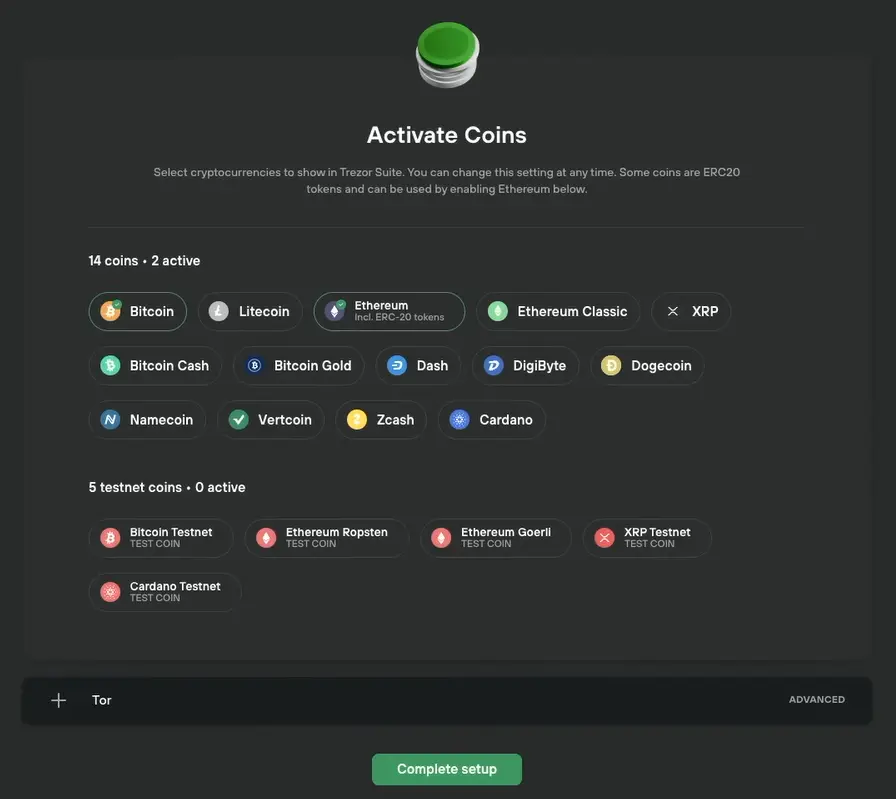Click the Cardano star icon

459,420
